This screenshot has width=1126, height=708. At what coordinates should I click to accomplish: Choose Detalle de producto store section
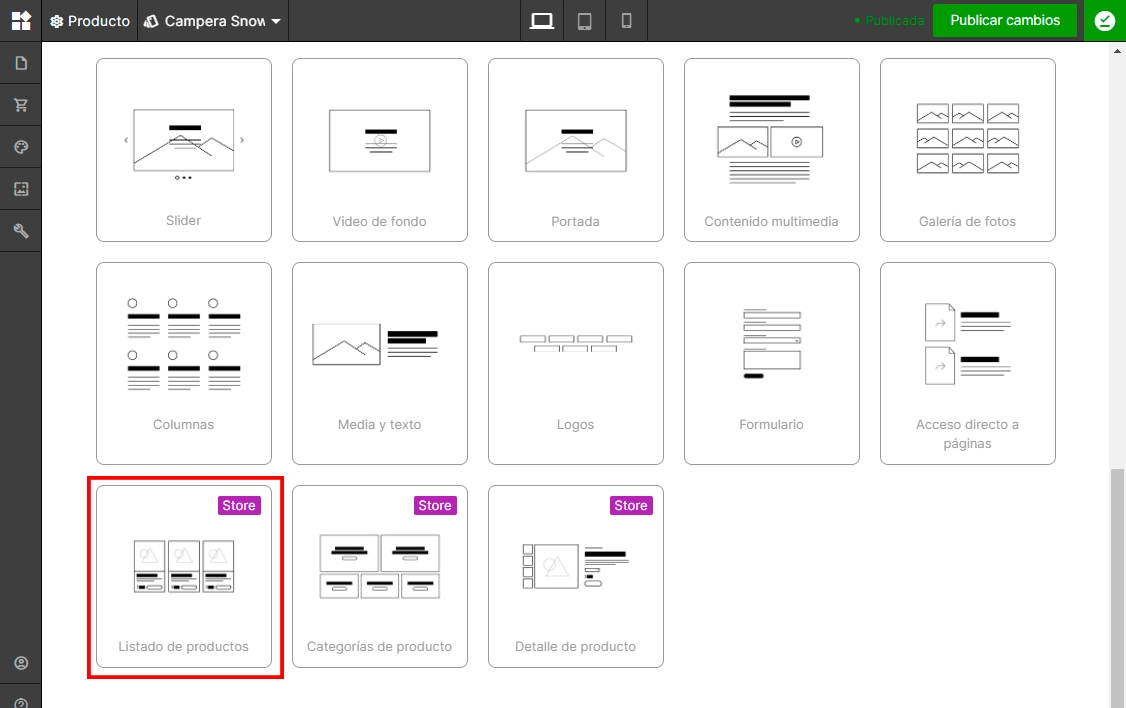coord(575,576)
